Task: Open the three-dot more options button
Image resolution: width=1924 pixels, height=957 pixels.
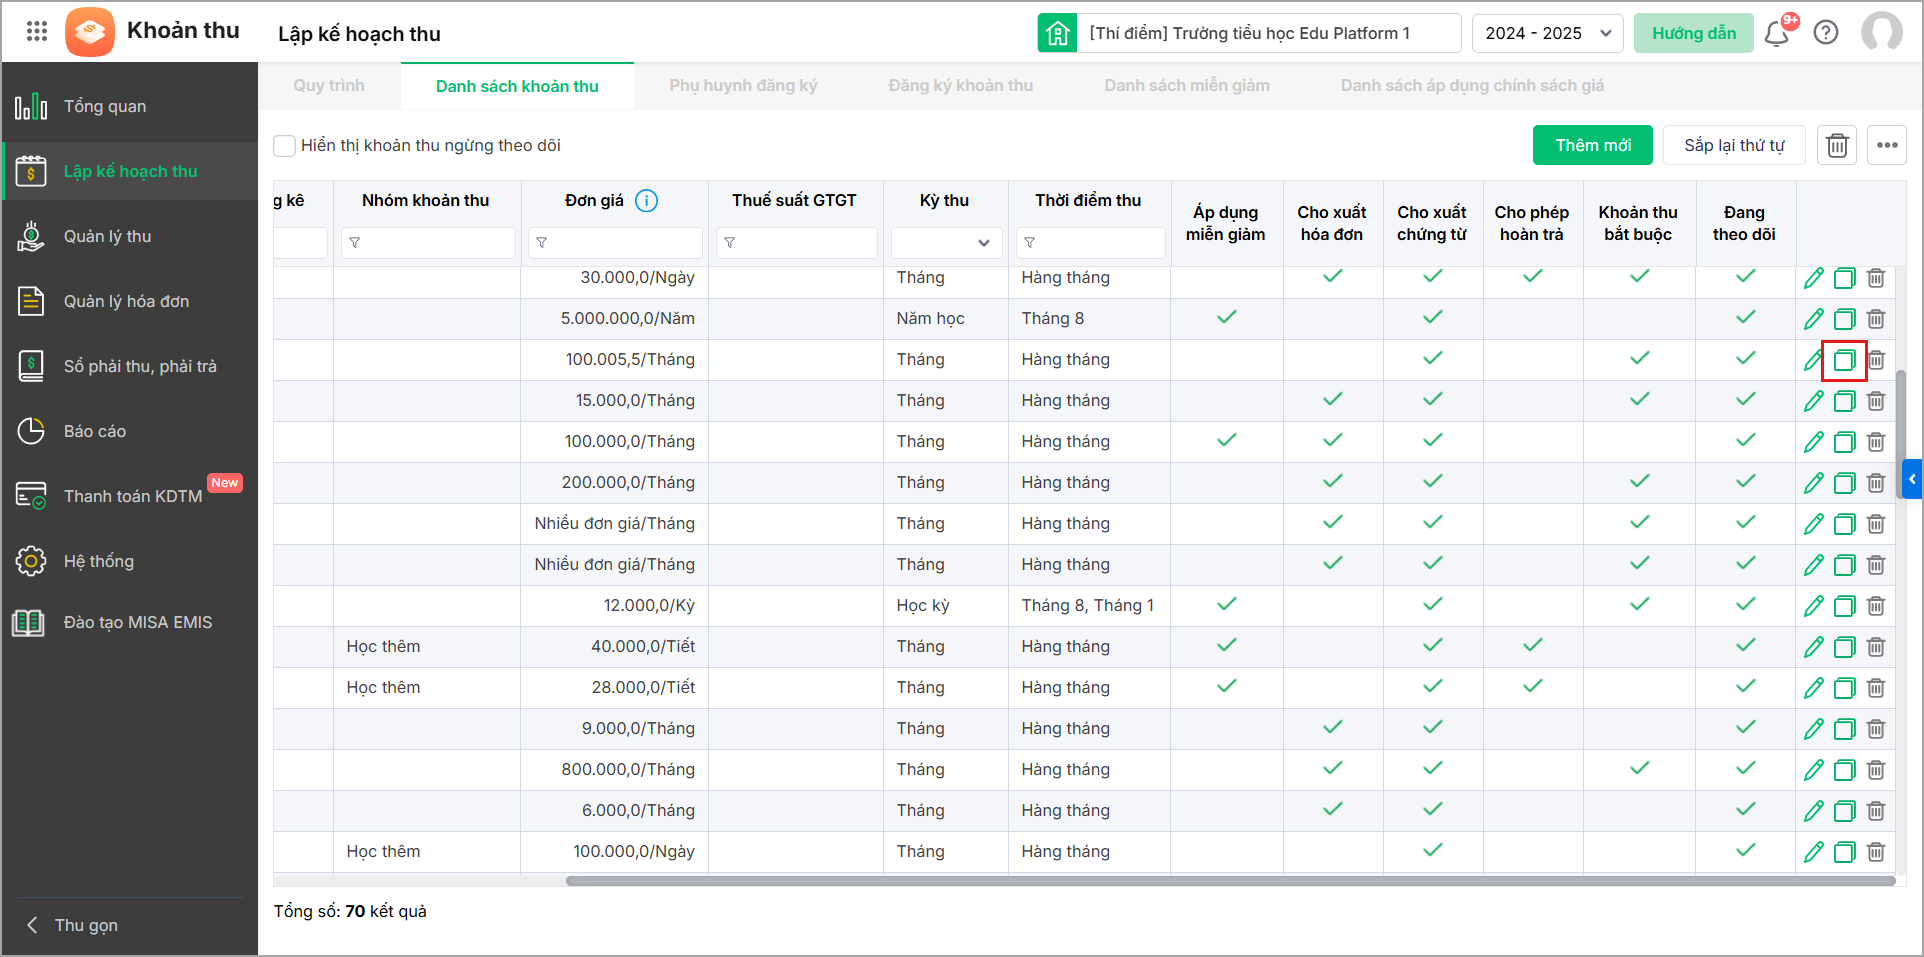Action: [1887, 146]
